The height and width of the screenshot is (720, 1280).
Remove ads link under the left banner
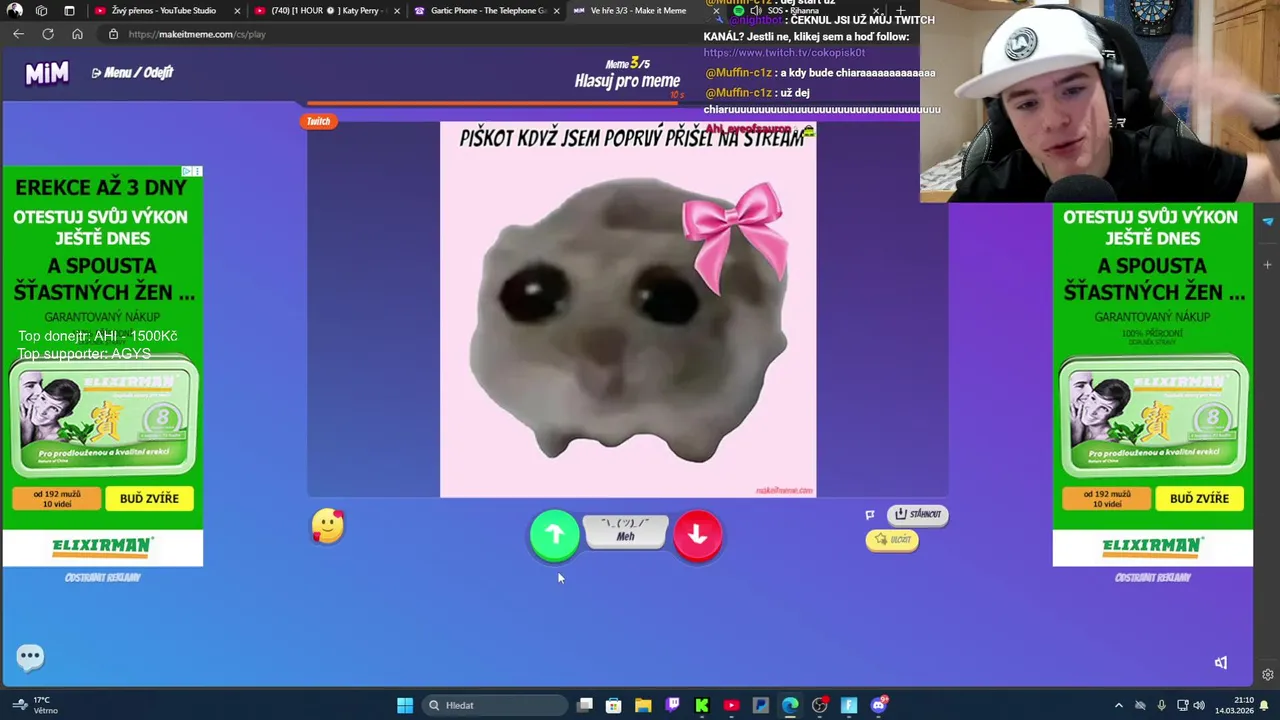point(102,577)
